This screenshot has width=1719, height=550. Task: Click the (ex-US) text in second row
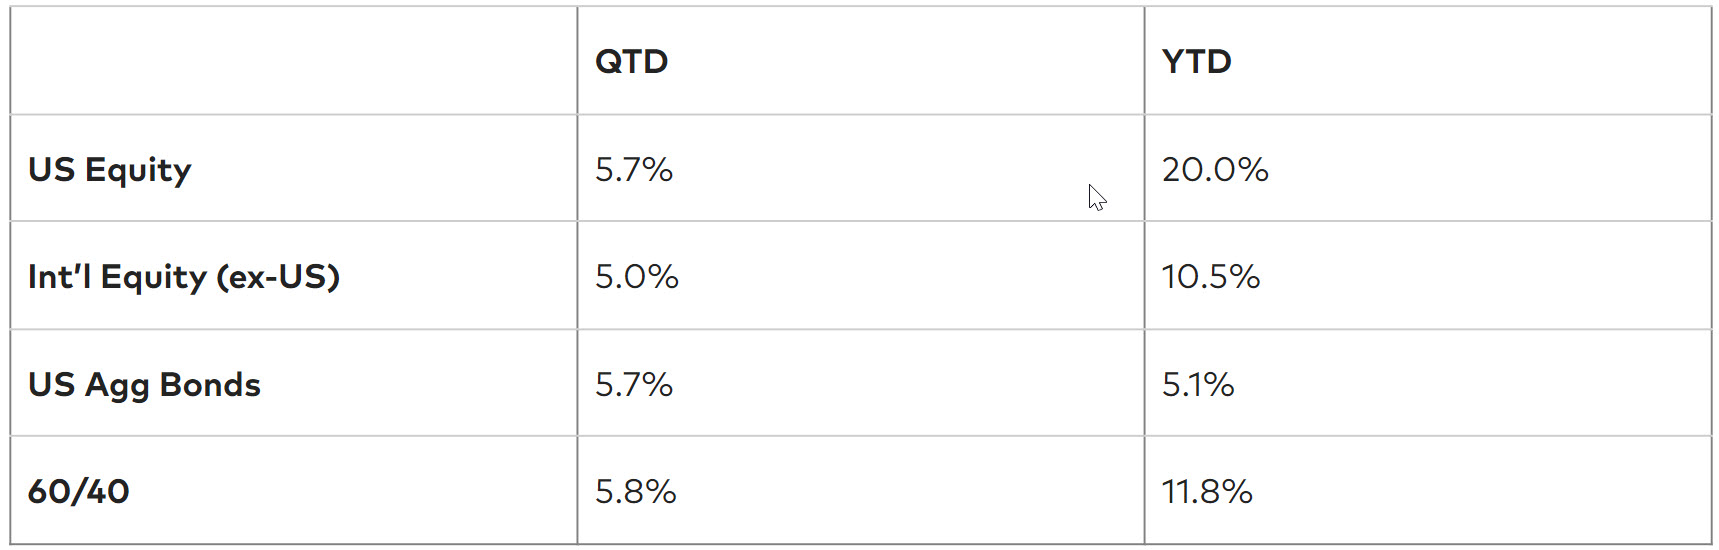point(278,277)
